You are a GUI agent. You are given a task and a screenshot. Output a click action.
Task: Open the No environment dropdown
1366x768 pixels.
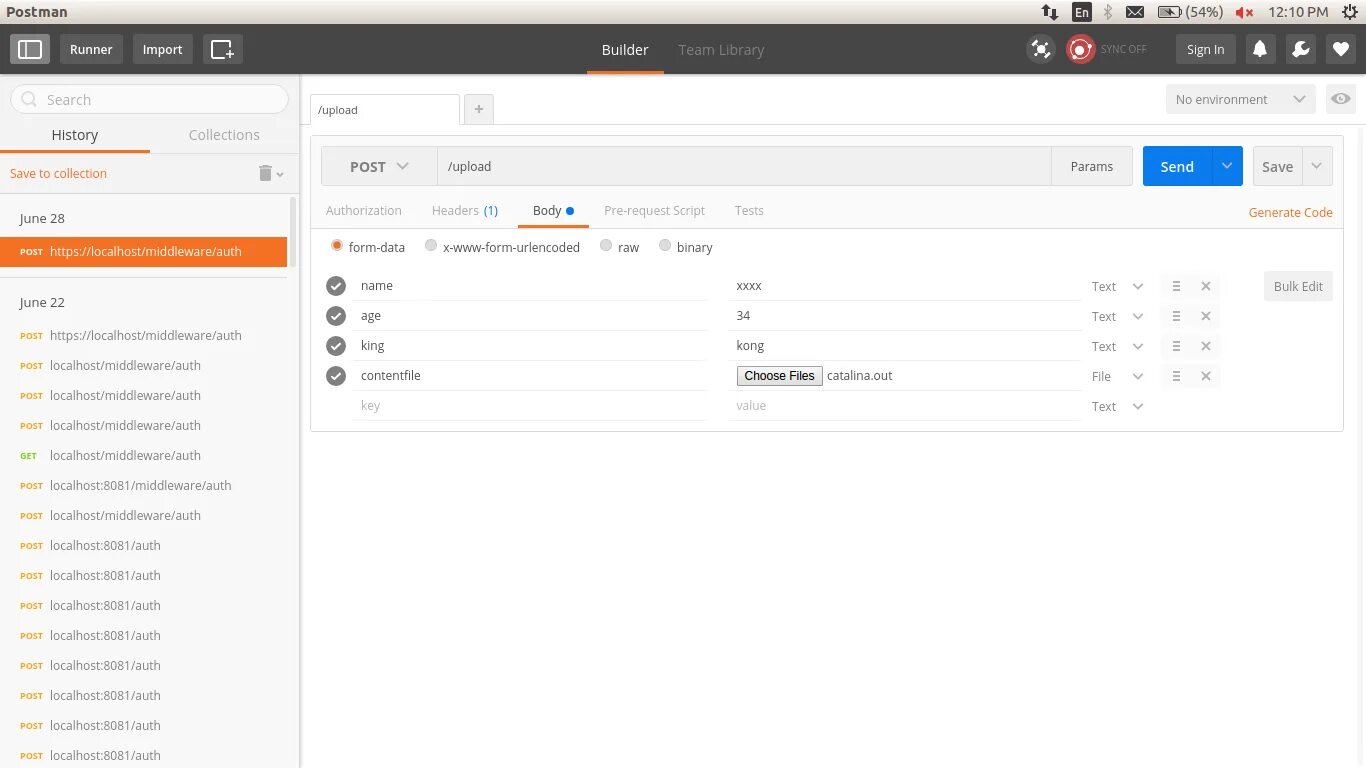click(1240, 99)
